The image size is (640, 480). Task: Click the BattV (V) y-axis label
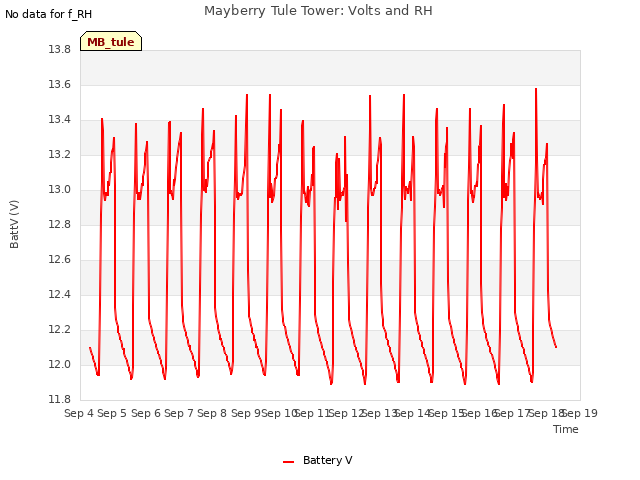click(14, 224)
